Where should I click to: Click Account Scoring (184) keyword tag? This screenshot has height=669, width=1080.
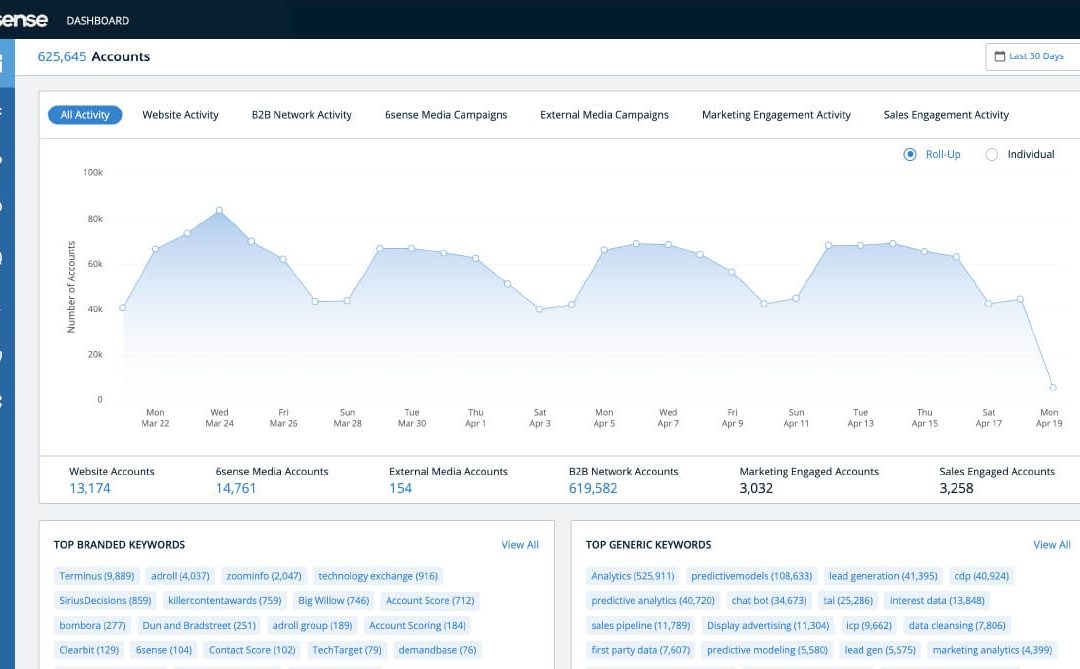point(417,626)
